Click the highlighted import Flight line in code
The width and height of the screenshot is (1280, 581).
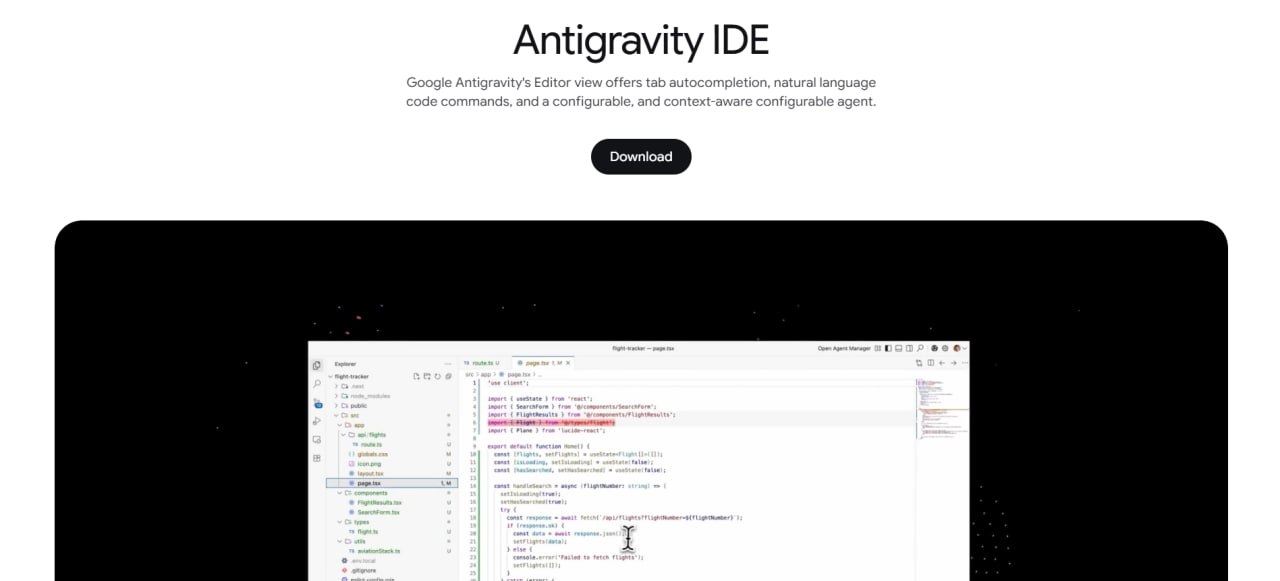(x=551, y=423)
